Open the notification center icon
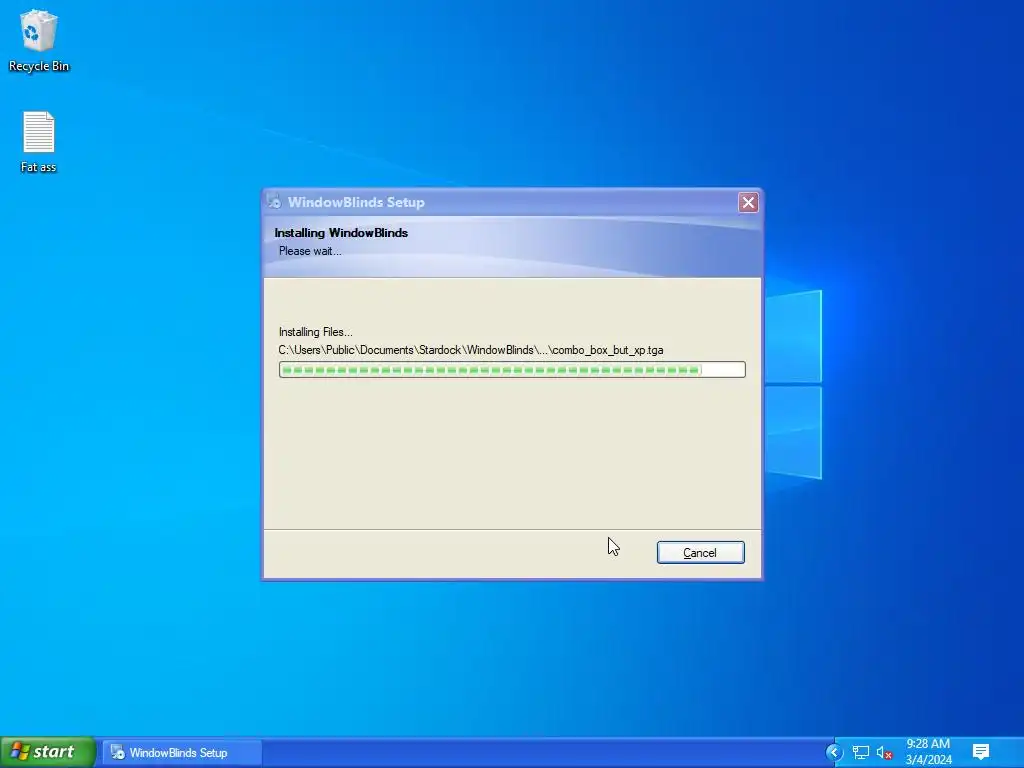 [x=980, y=752]
